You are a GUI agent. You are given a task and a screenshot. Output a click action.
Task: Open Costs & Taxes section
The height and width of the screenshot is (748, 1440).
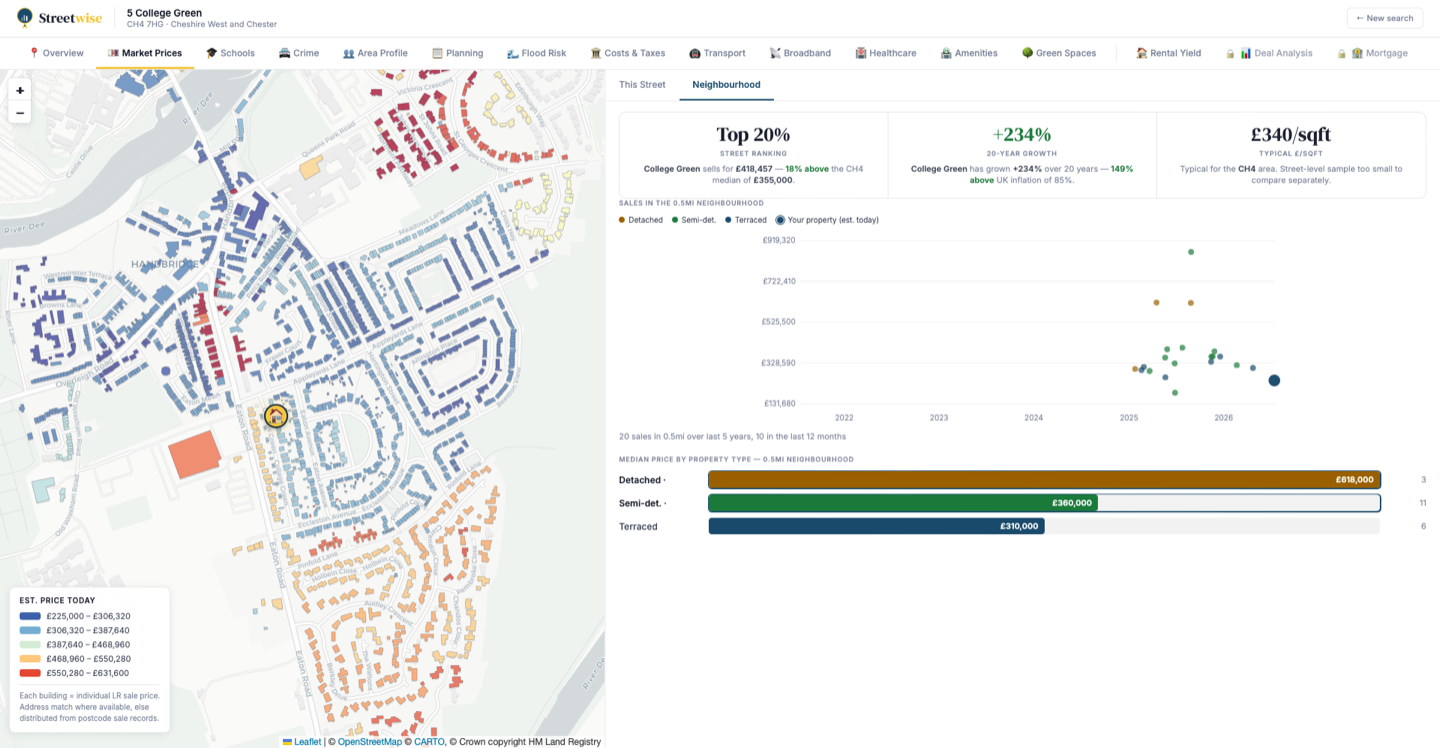pos(628,53)
